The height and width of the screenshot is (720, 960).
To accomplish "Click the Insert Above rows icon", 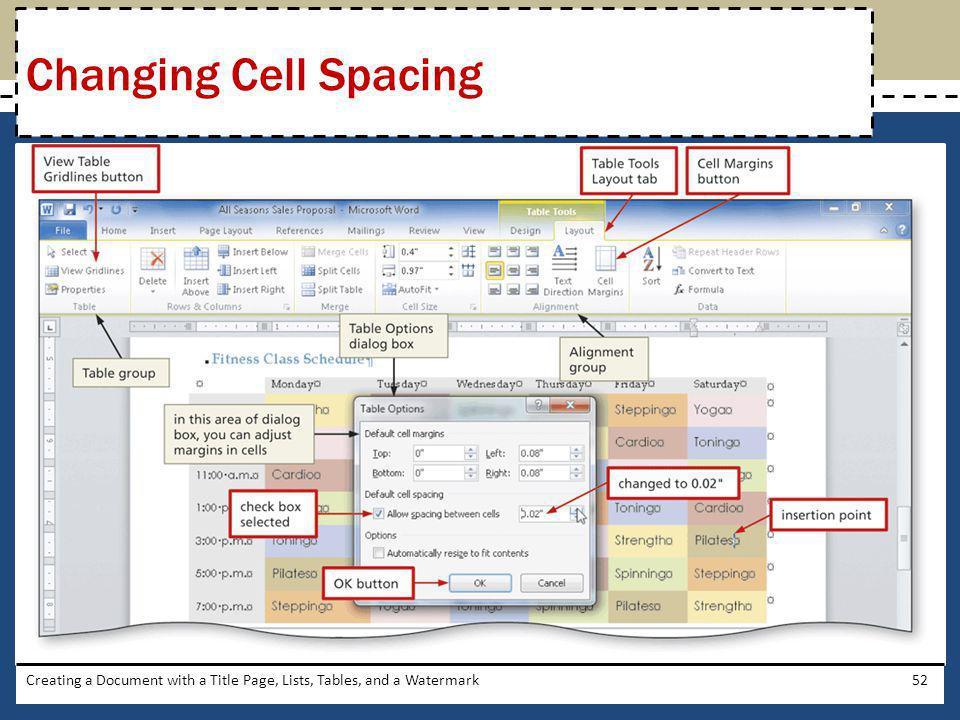I will (x=196, y=258).
